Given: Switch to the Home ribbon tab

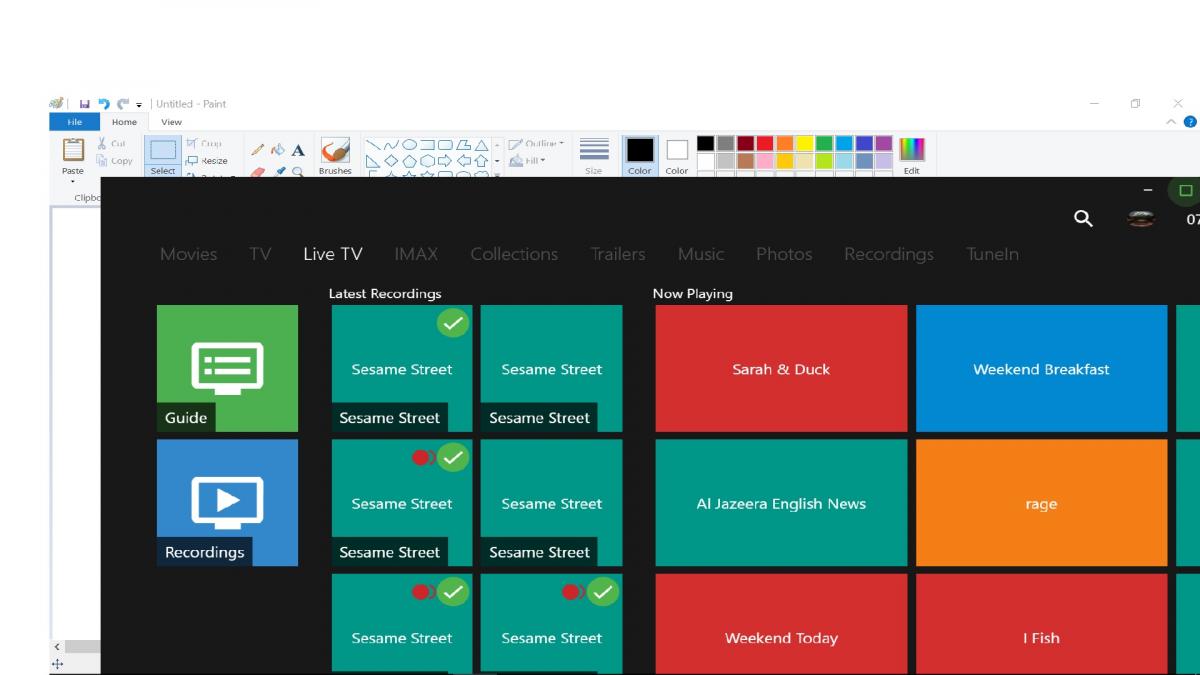Looking at the screenshot, I should (124, 122).
